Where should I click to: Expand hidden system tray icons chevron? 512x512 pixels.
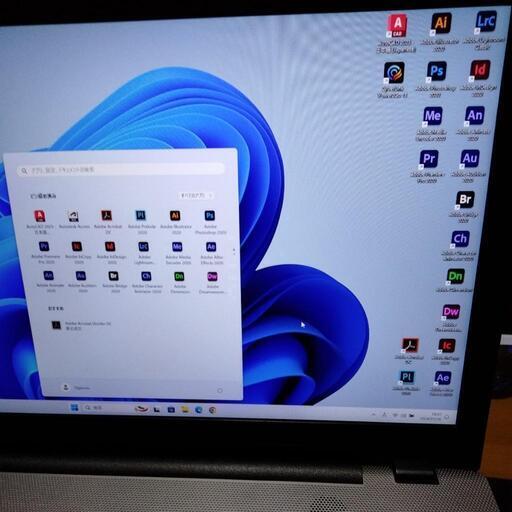point(374,414)
